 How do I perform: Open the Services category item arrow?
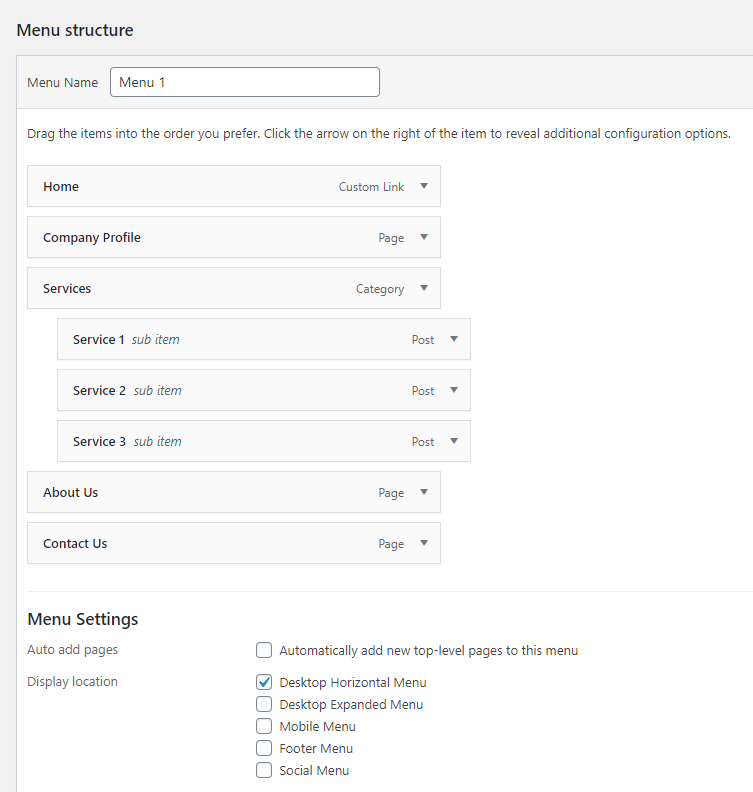[424, 288]
